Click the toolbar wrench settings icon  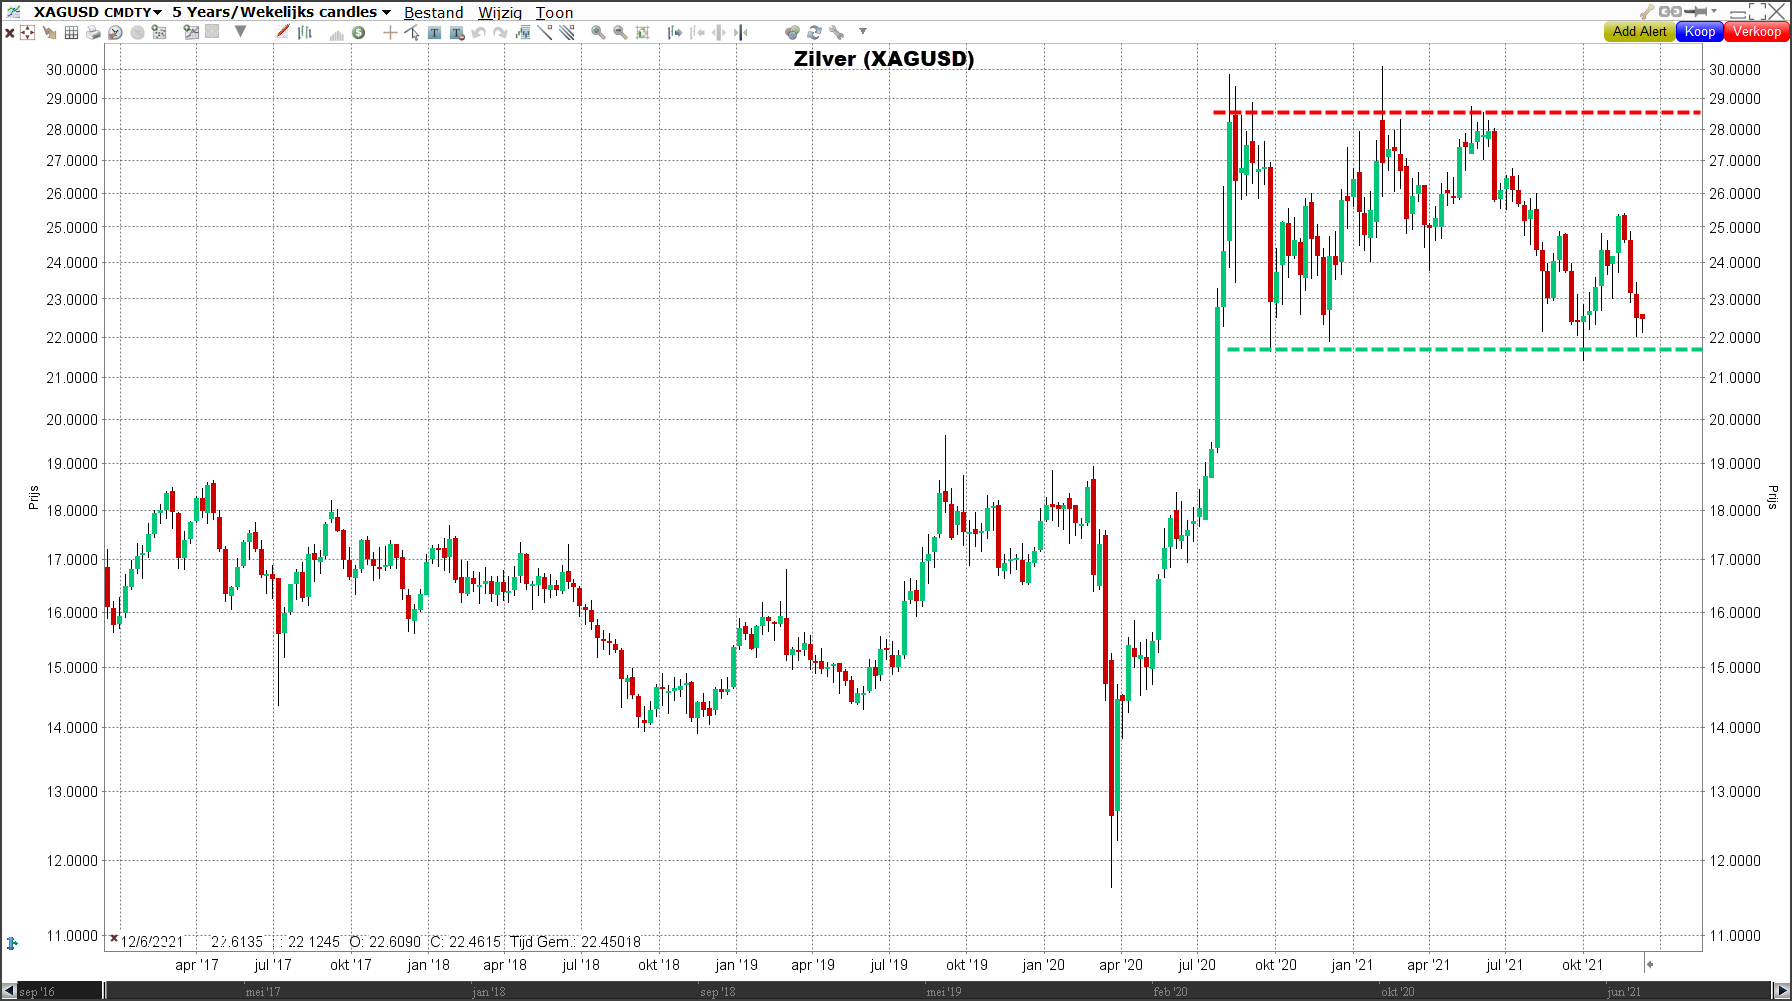(837, 32)
